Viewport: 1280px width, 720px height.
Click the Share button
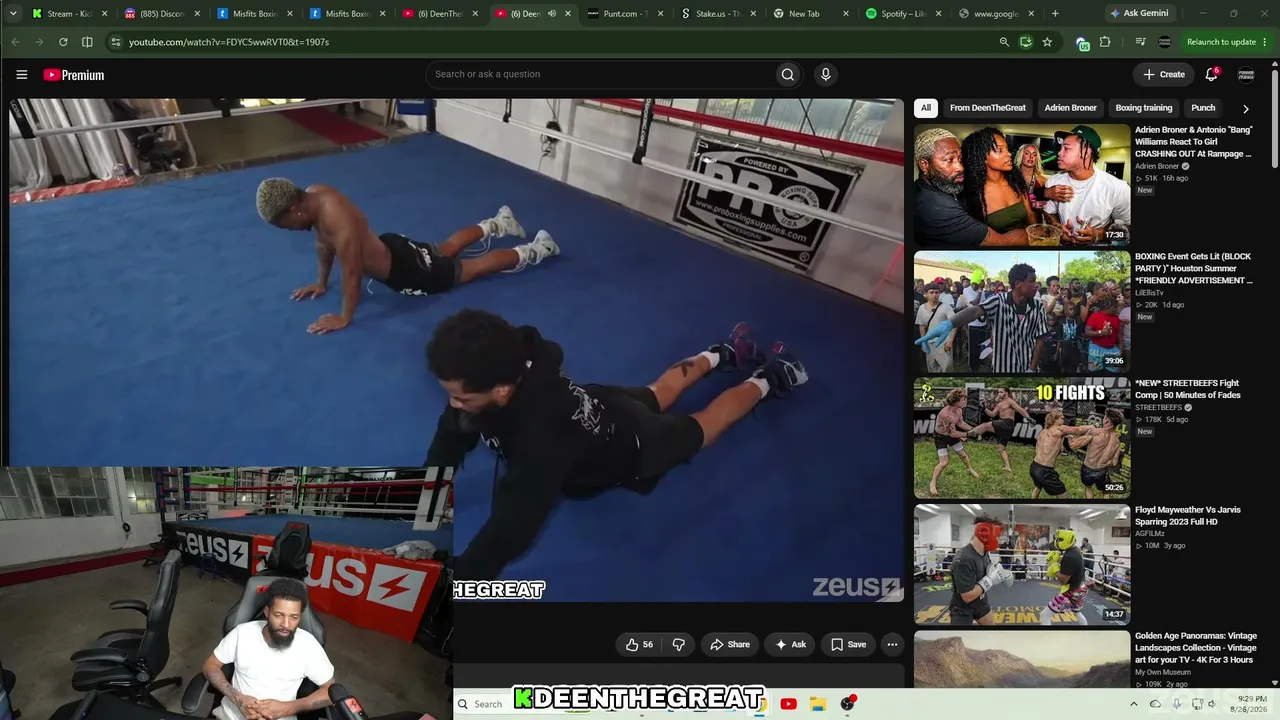[x=729, y=645]
